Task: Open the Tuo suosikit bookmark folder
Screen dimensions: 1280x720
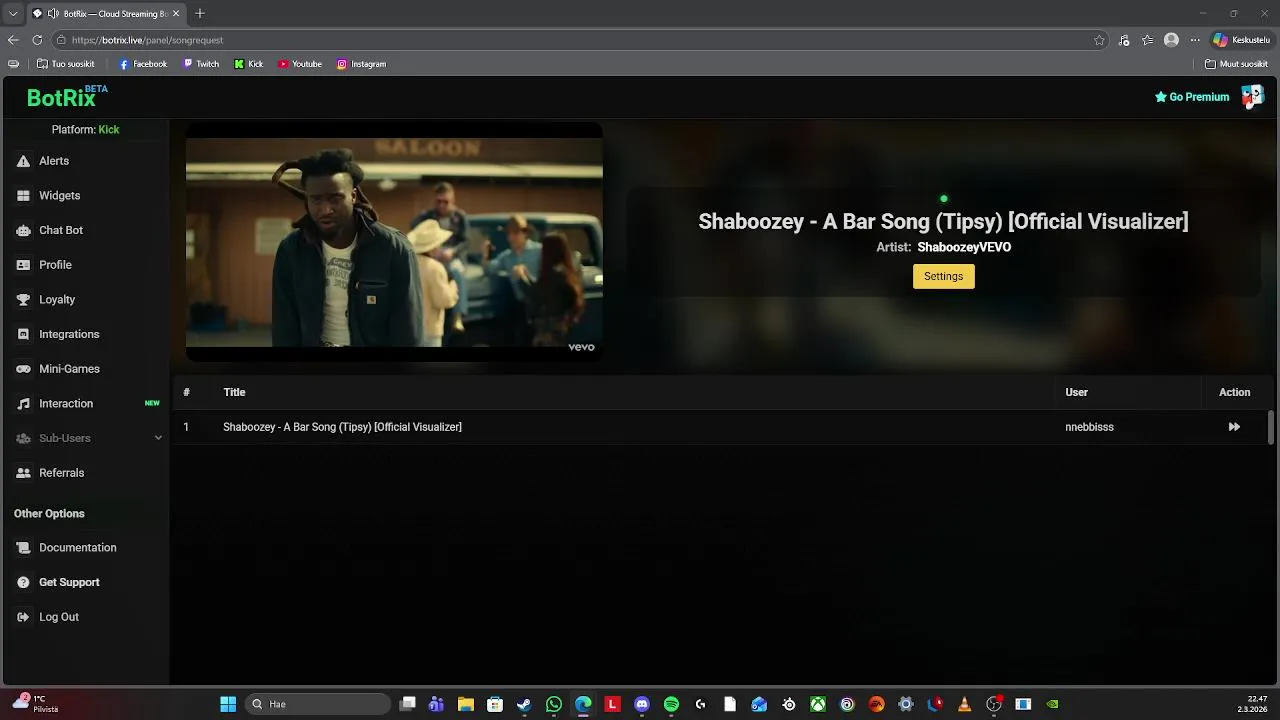Action: coord(65,64)
